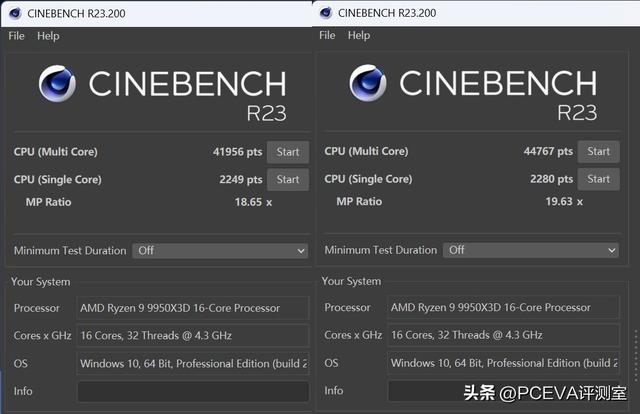
Task: Click the empty Info field in the left window
Action: coord(193,391)
